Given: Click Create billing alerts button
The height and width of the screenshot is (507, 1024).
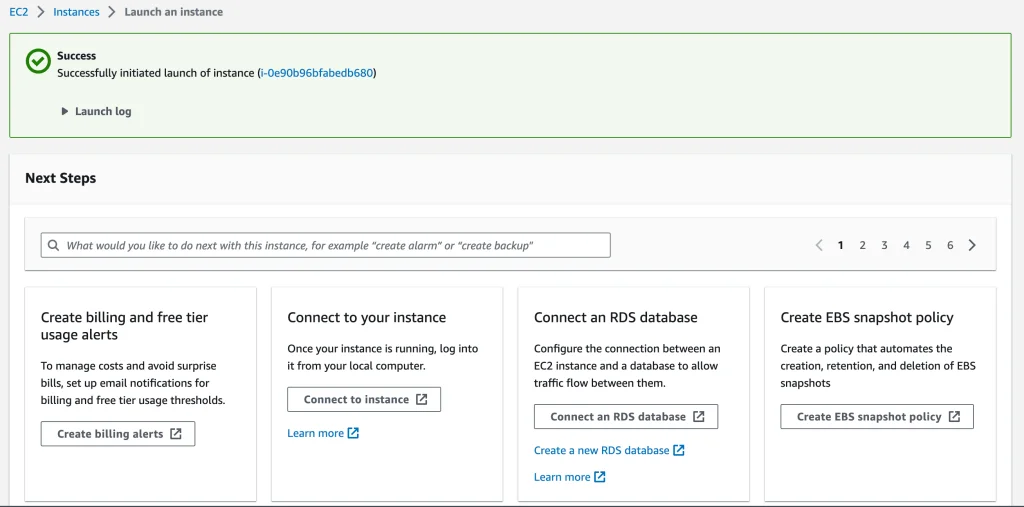Looking at the screenshot, I should pyautogui.click(x=118, y=434).
